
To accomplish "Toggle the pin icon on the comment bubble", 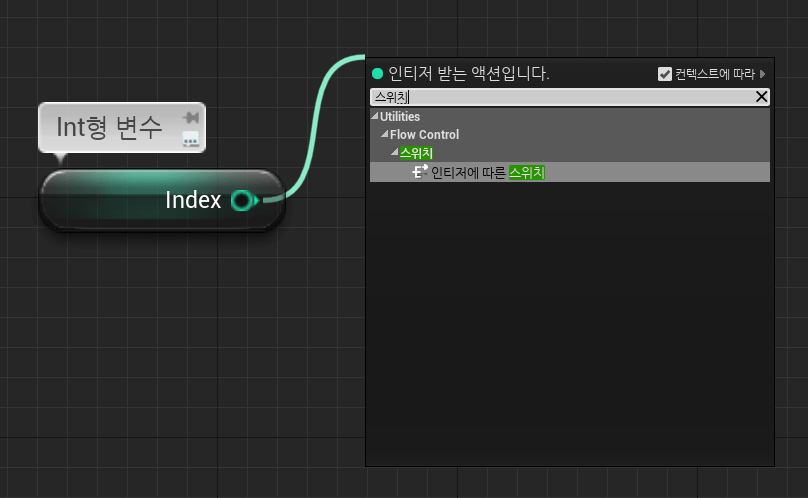I will point(191,118).
